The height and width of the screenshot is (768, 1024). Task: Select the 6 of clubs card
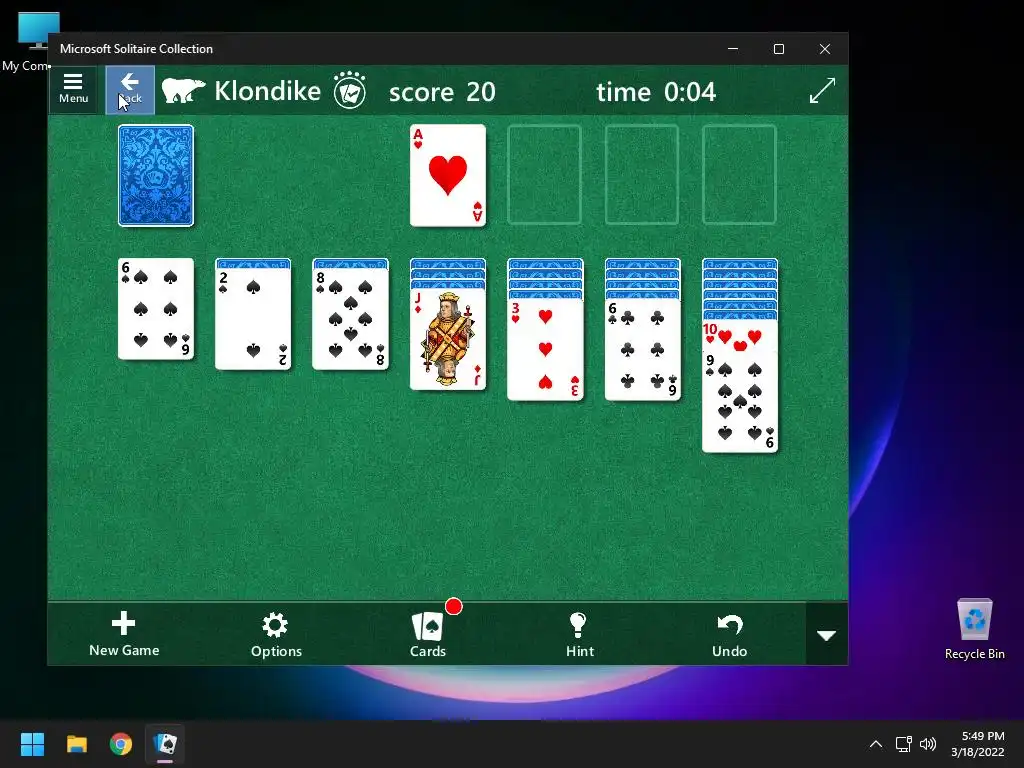(x=643, y=349)
